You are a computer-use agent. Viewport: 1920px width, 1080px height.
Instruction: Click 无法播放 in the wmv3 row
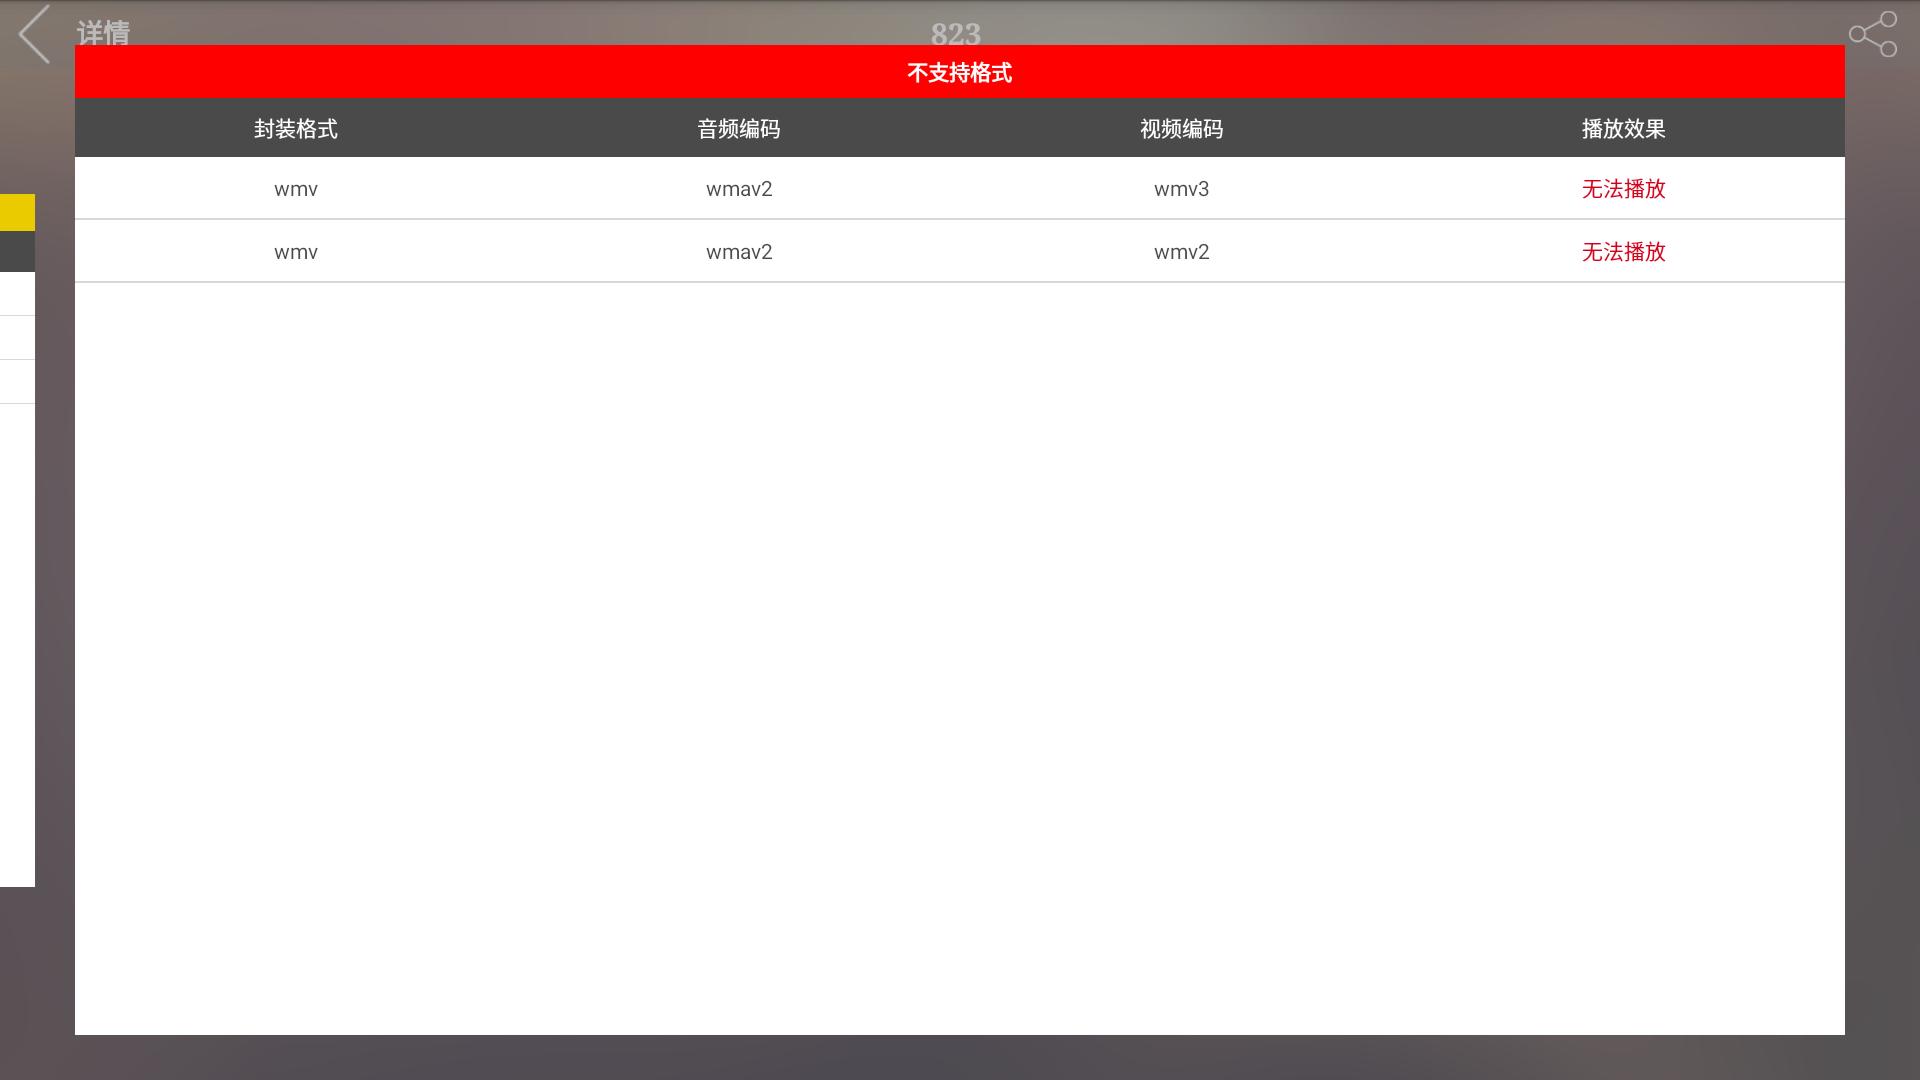coord(1623,189)
